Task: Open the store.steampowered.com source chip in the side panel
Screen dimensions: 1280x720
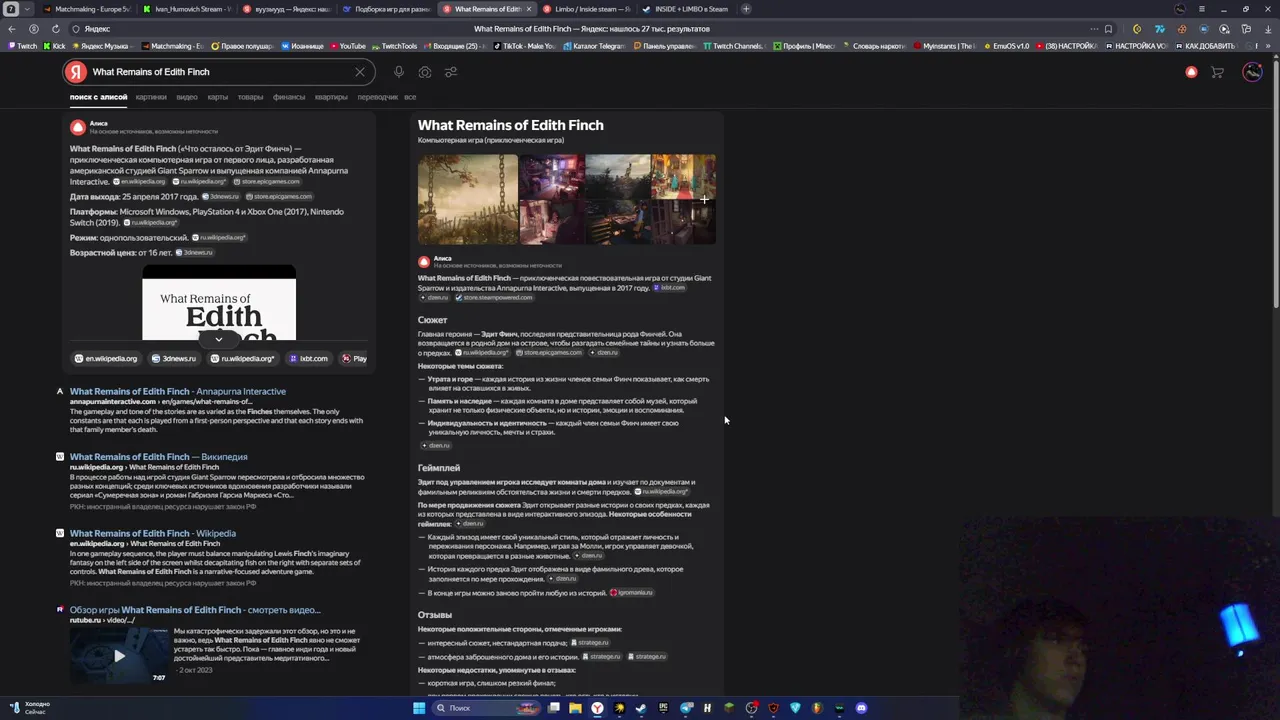Action: click(493, 297)
